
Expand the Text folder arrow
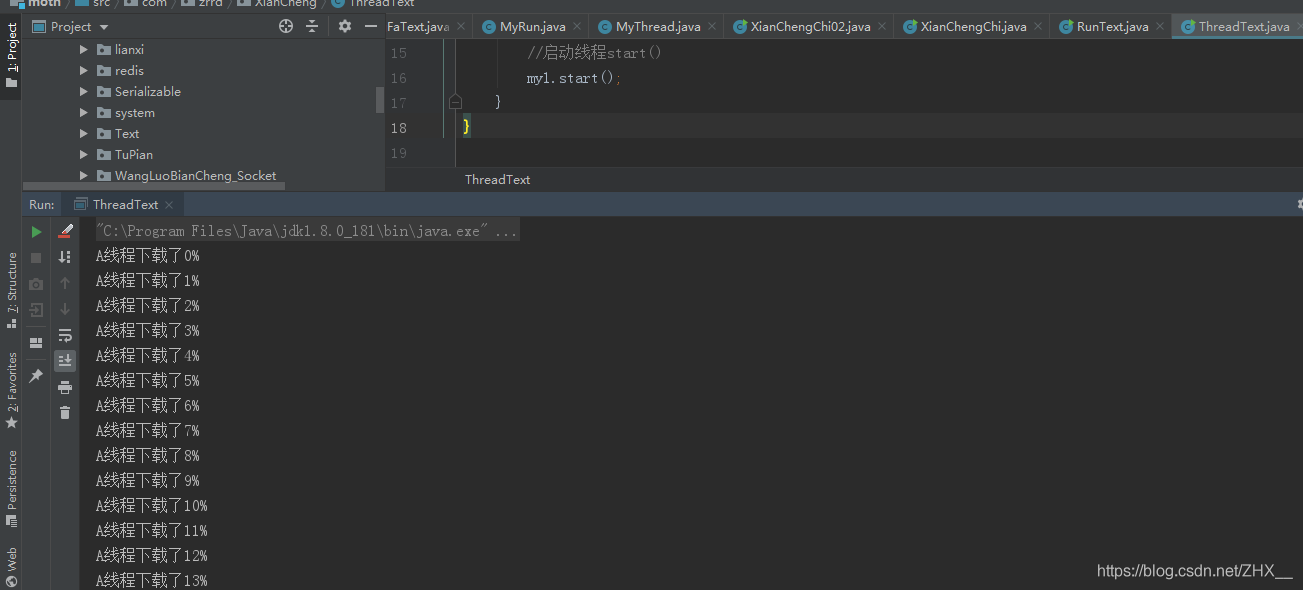84,134
